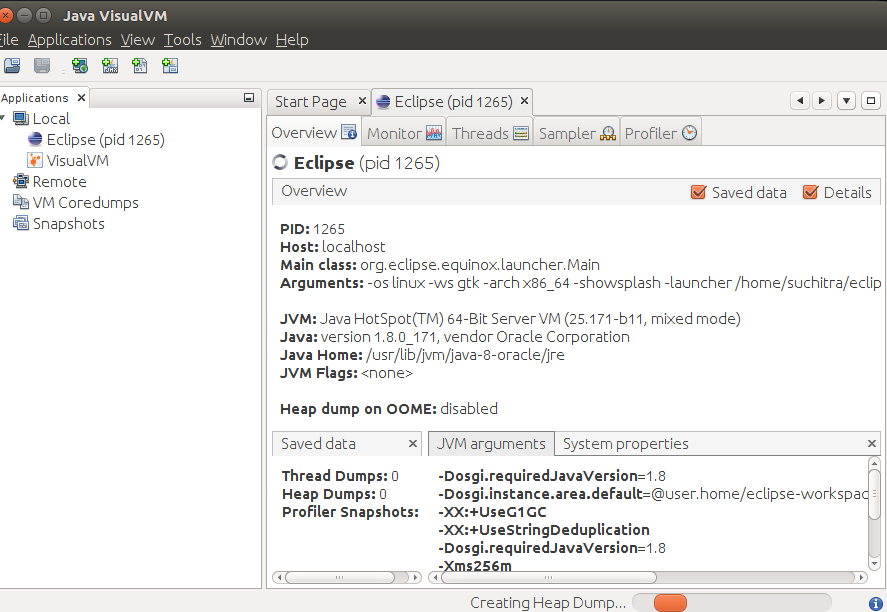Screen dimensions: 887x612
Task: Toggle the Saved data checkbox
Action: (x=699, y=192)
